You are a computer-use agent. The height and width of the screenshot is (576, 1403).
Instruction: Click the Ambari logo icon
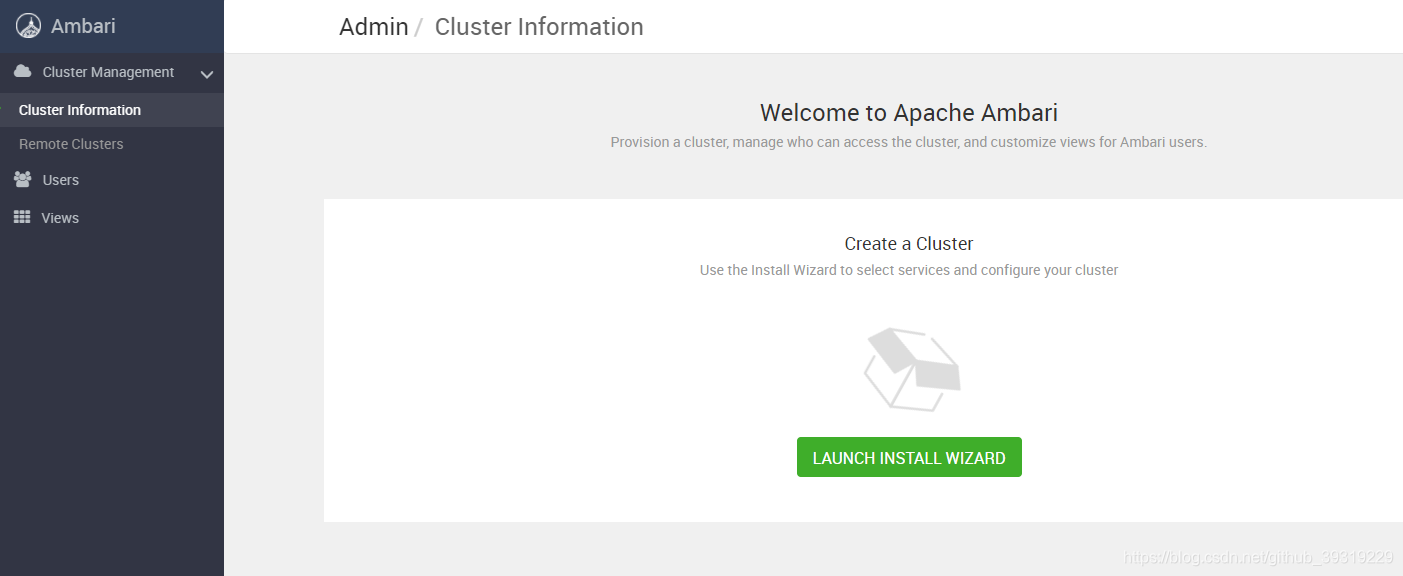pyautogui.click(x=29, y=26)
